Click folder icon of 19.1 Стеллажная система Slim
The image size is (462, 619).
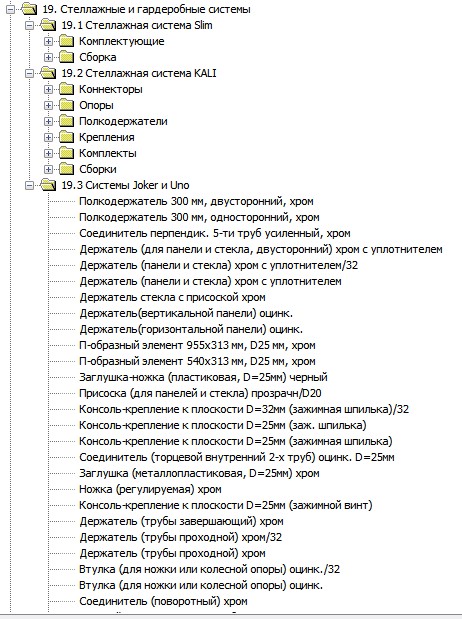coord(48,25)
